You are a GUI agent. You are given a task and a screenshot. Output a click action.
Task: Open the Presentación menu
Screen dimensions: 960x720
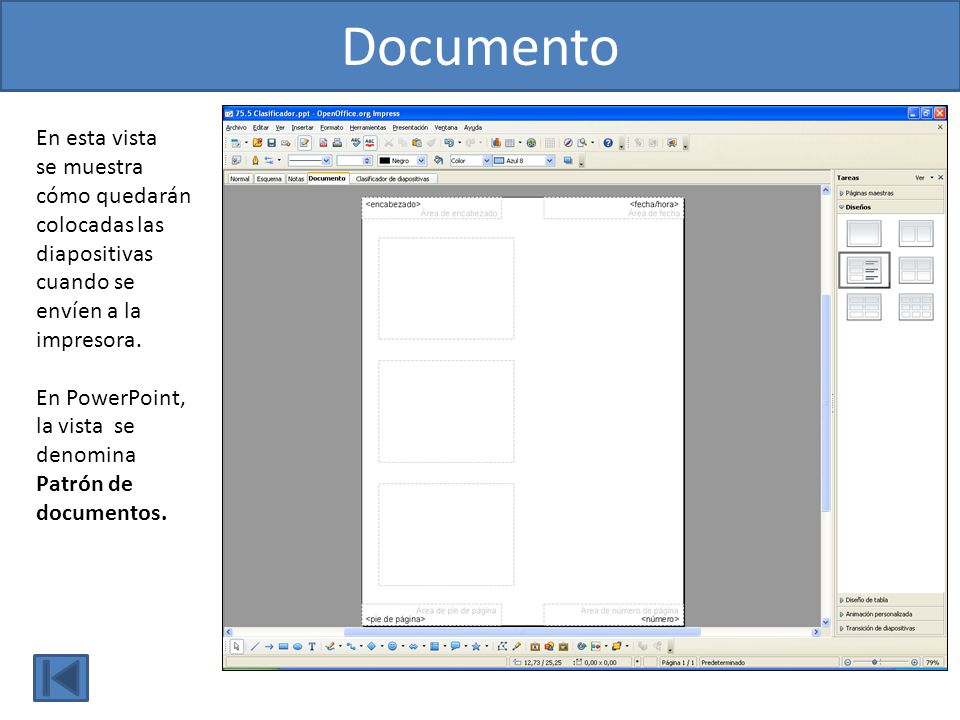point(410,128)
